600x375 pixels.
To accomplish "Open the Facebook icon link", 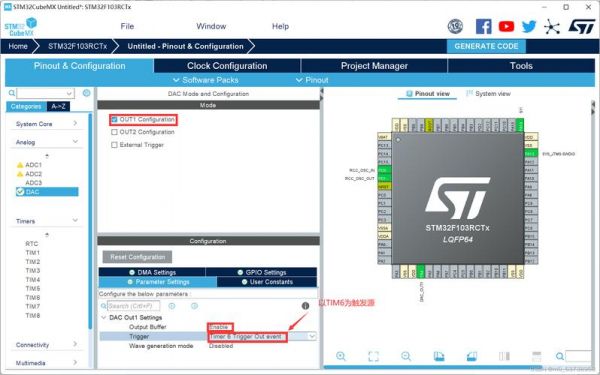I will pos(483,26).
